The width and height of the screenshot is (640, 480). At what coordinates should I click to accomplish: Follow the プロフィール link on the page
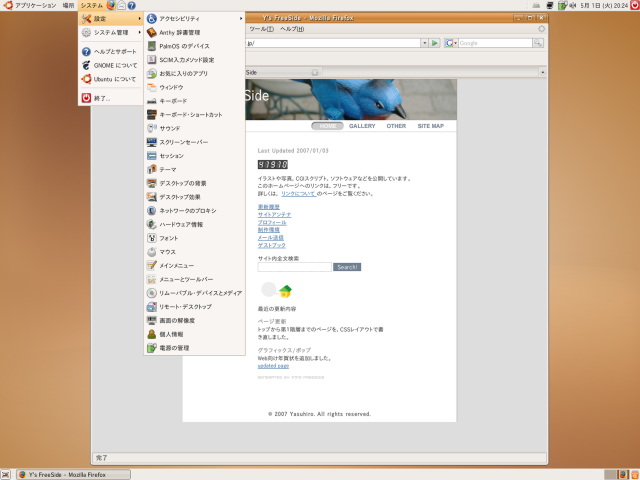pyautogui.click(x=271, y=222)
